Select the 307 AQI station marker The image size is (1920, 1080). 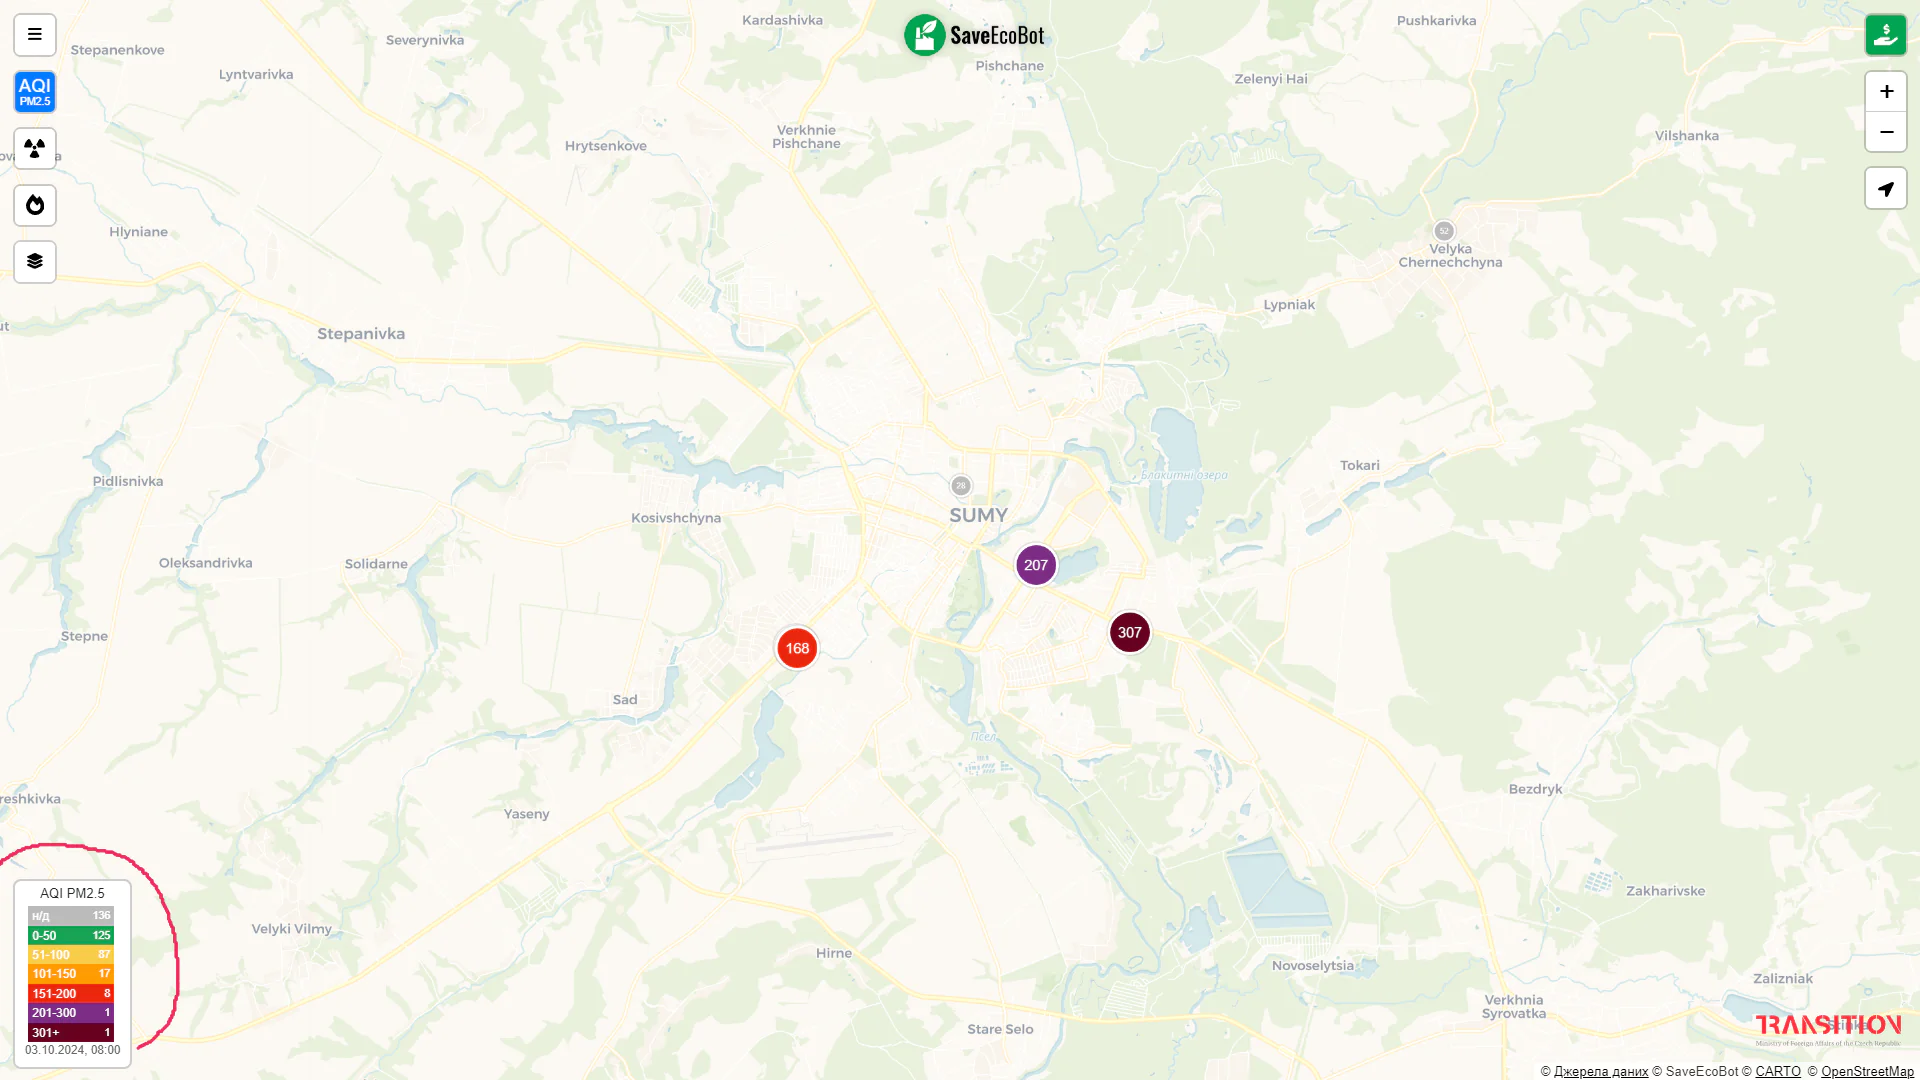pyautogui.click(x=1130, y=632)
